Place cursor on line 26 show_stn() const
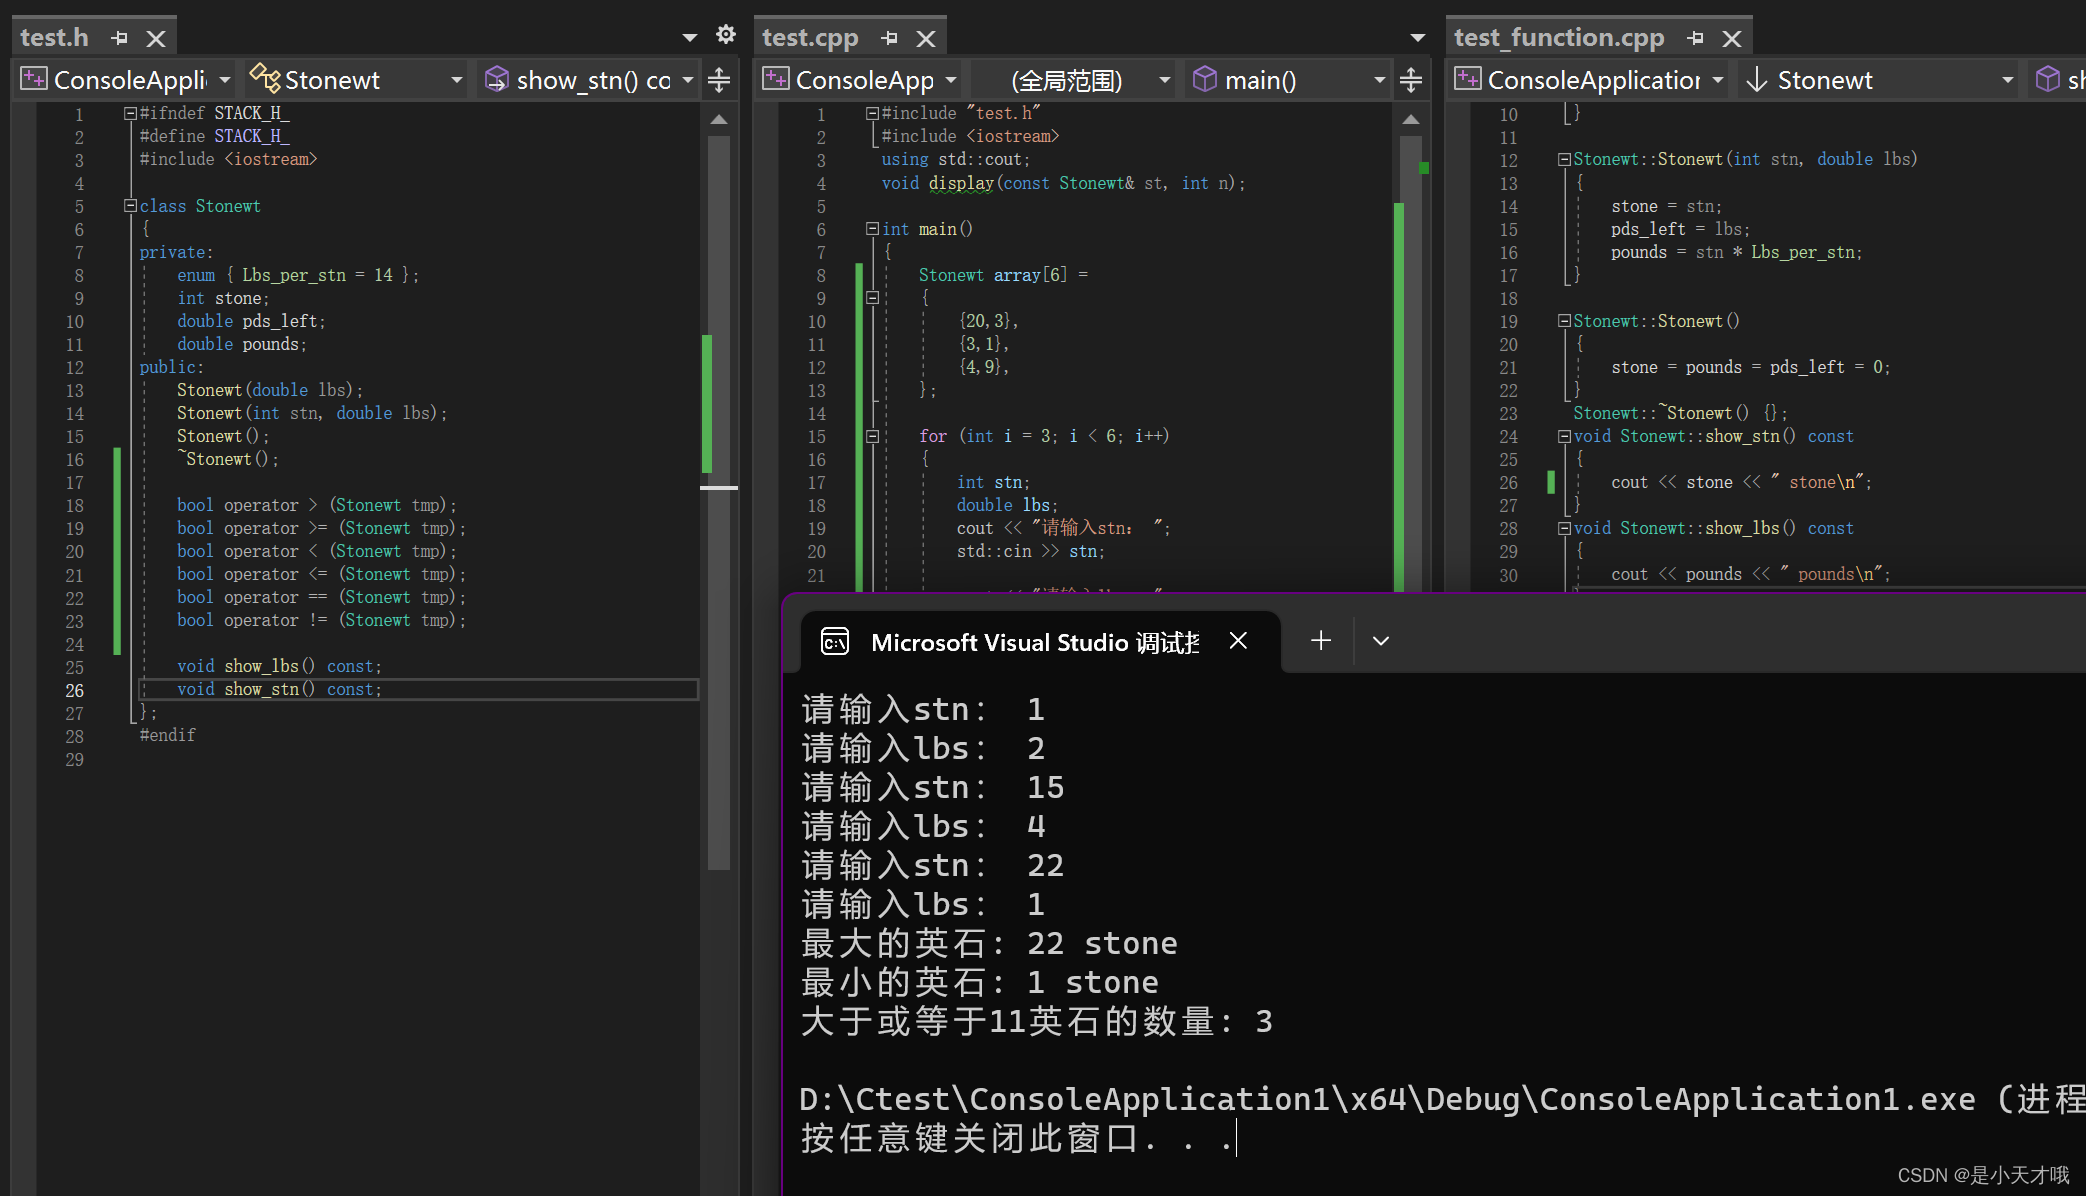The width and height of the screenshot is (2086, 1196). 279,690
